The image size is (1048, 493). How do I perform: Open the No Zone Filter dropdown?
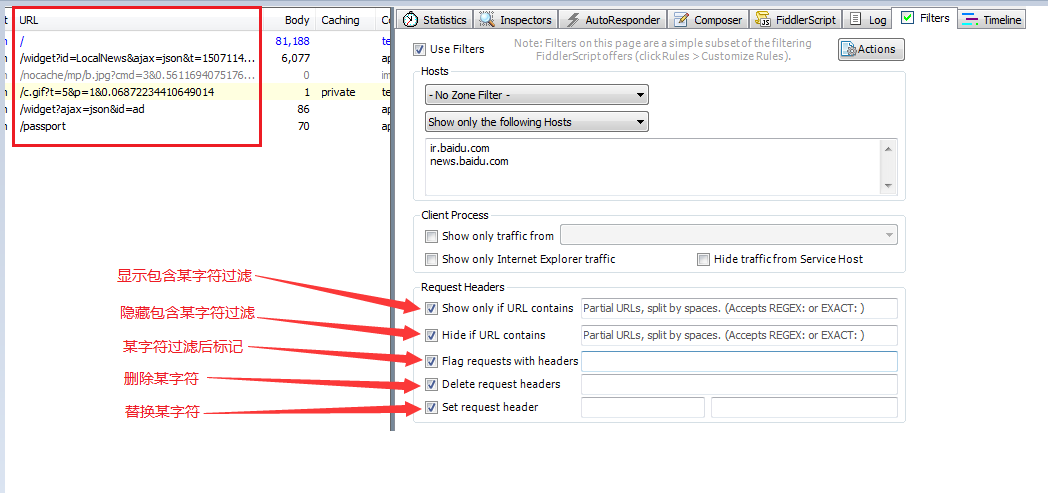(x=537, y=95)
